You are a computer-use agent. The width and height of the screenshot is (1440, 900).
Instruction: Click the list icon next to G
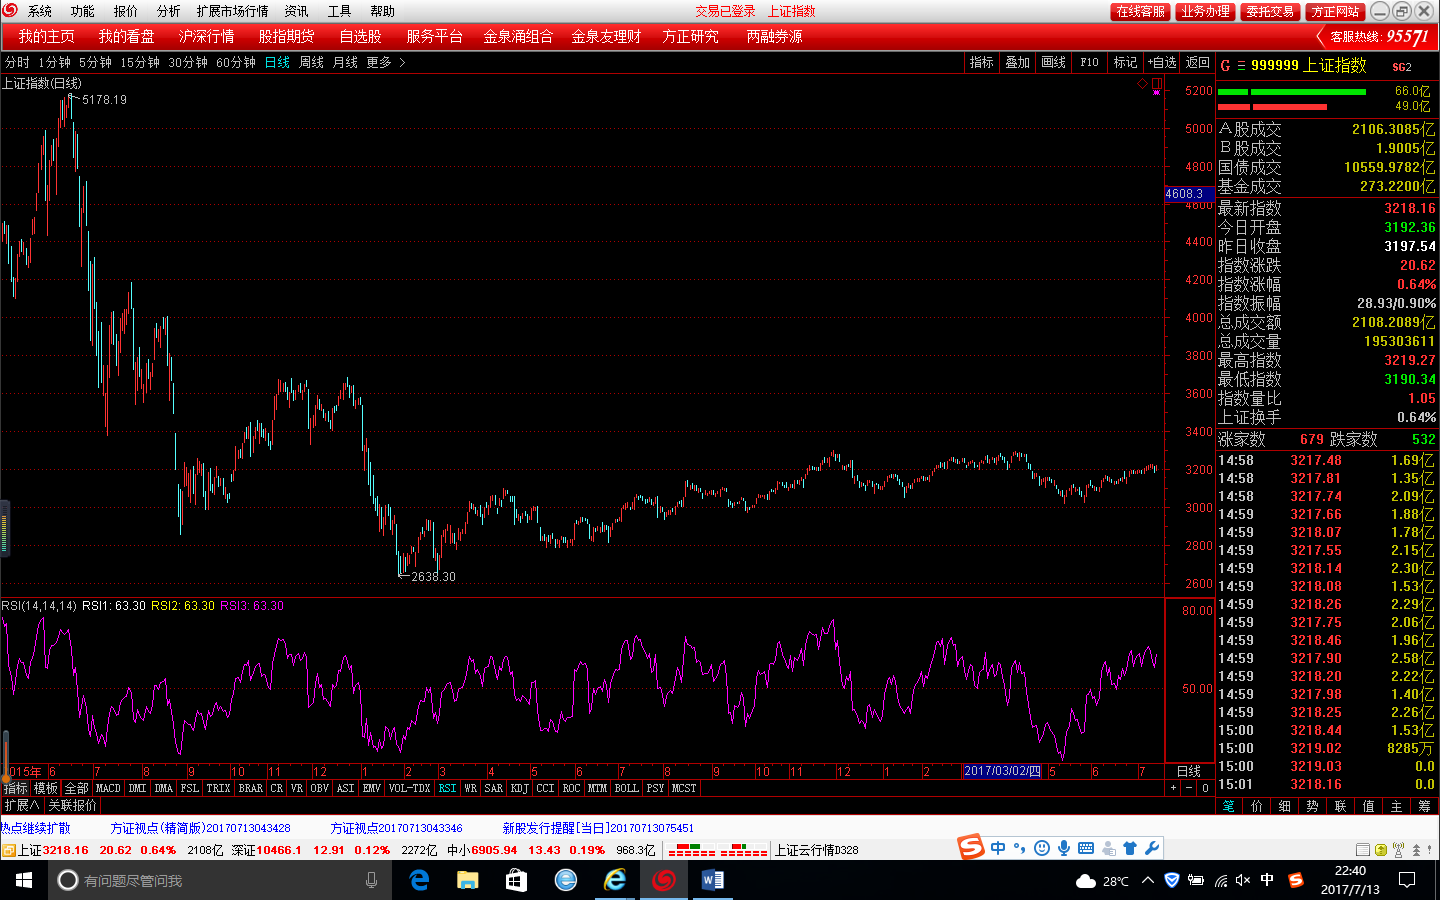[x=1241, y=66]
